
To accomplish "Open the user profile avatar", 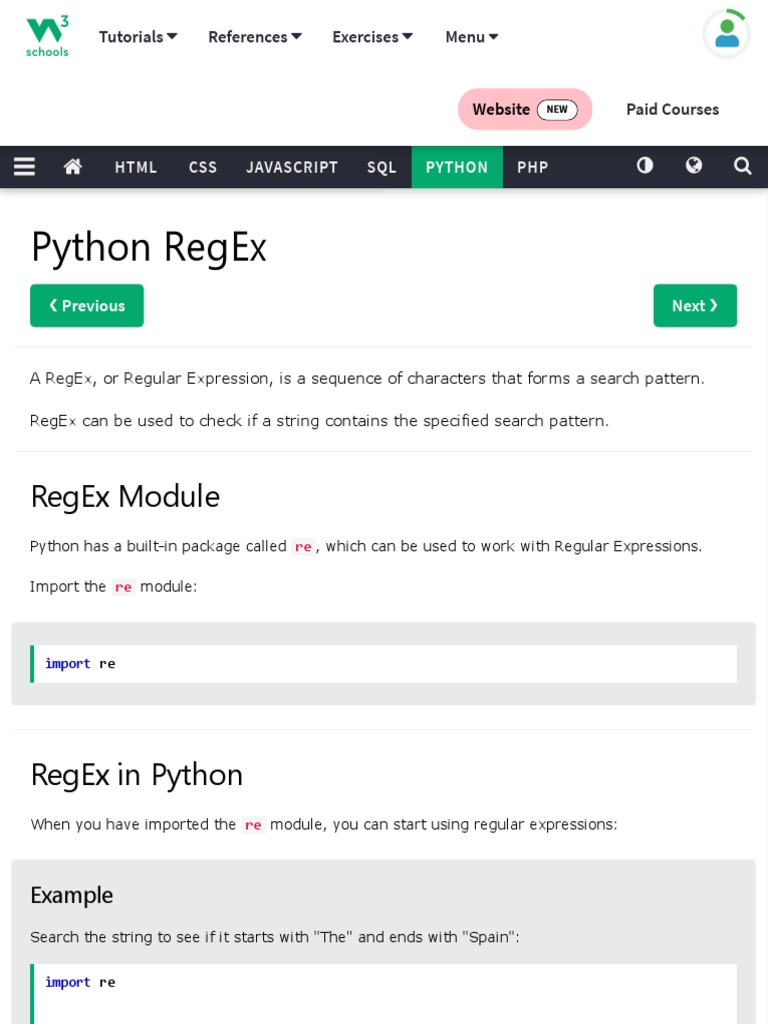I will tap(726, 34).
